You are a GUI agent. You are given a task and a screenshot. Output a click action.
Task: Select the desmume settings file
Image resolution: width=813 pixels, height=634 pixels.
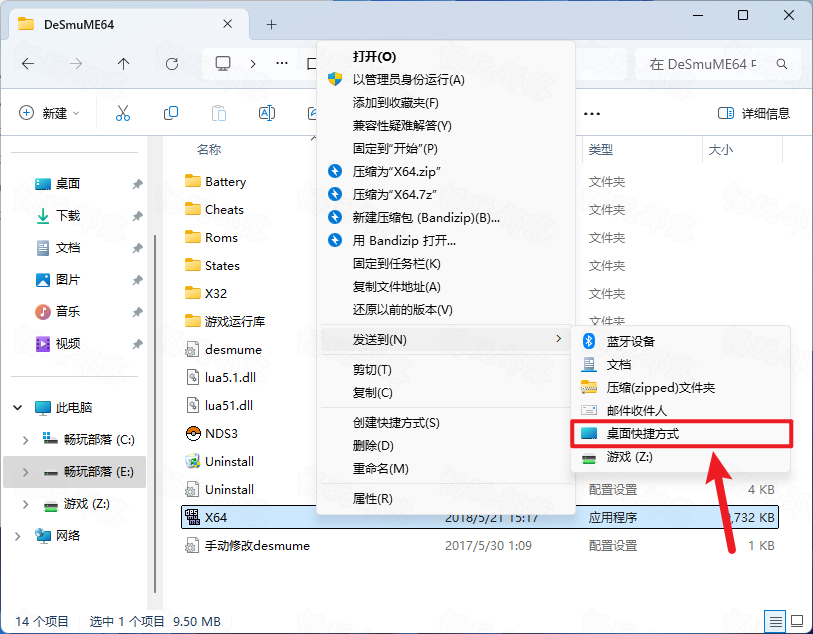coord(233,349)
